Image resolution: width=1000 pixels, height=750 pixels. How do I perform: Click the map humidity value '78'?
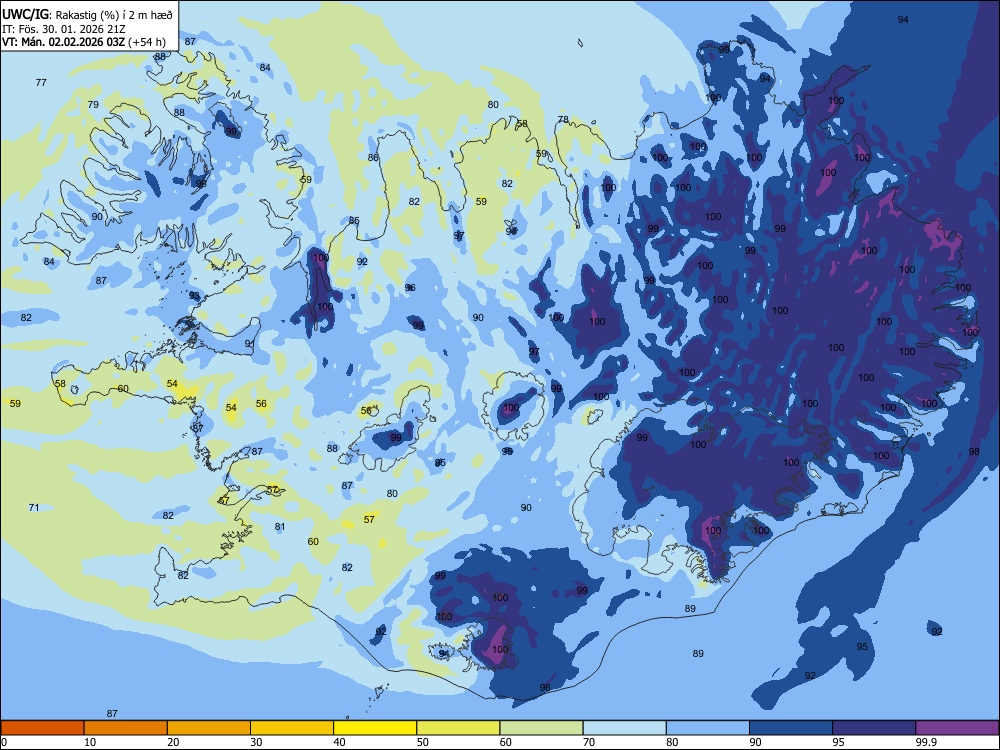tap(563, 119)
